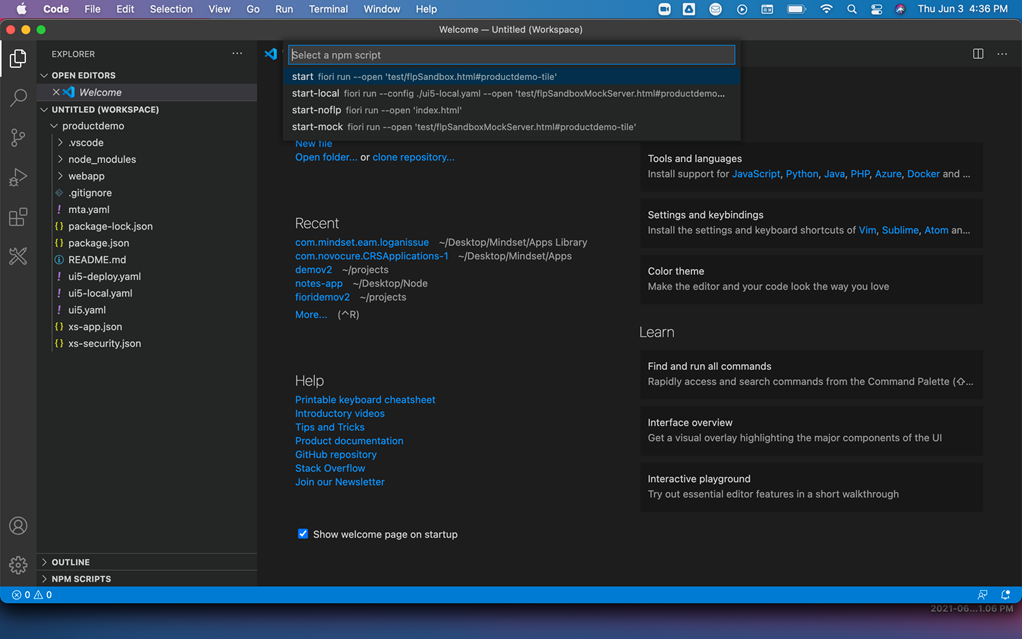Open Printable keyboard cheatsheet link

tap(365, 400)
